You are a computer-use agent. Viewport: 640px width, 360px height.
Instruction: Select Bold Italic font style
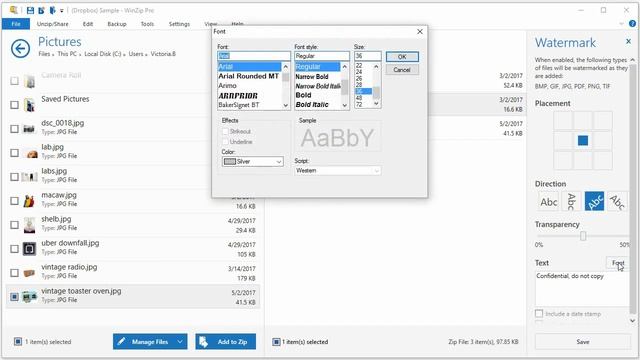[312, 104]
